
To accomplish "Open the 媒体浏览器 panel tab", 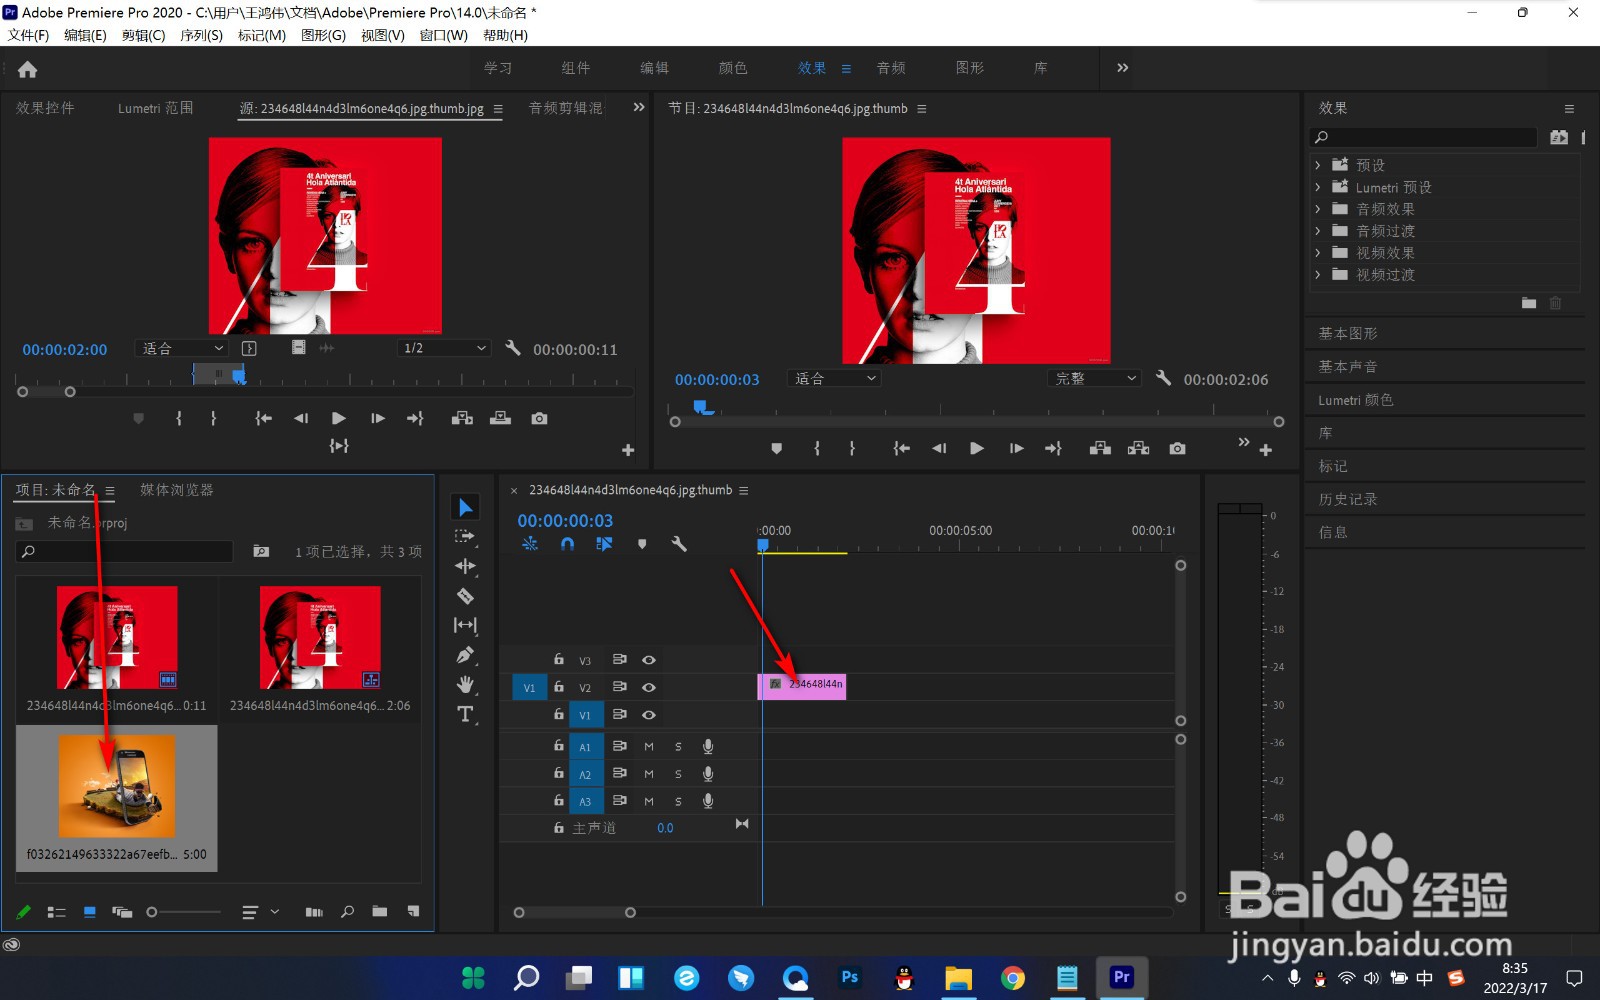I will 177,490.
